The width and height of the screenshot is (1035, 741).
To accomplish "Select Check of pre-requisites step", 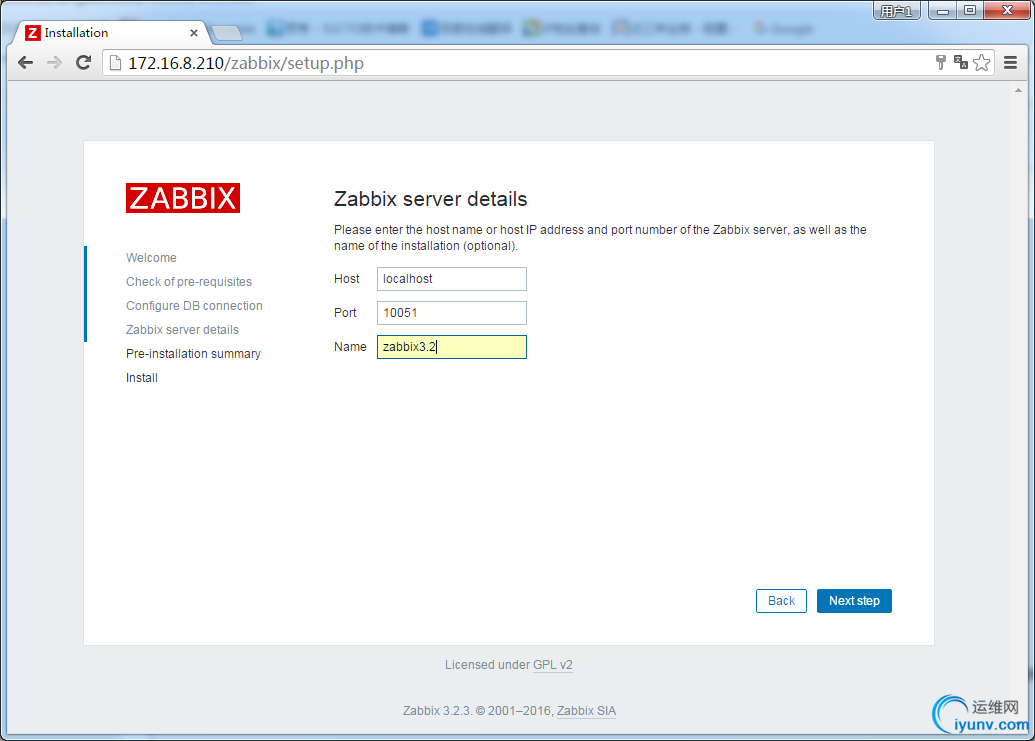I will (189, 282).
